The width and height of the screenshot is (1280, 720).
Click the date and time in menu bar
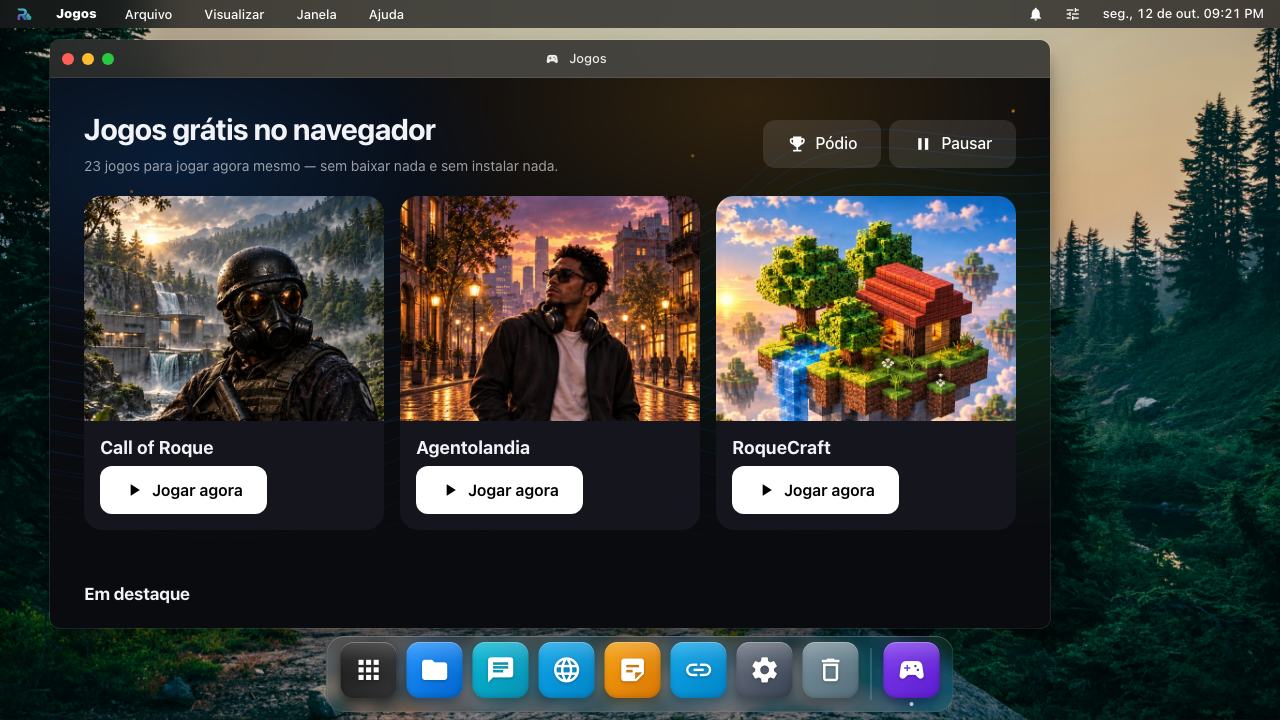(1183, 14)
